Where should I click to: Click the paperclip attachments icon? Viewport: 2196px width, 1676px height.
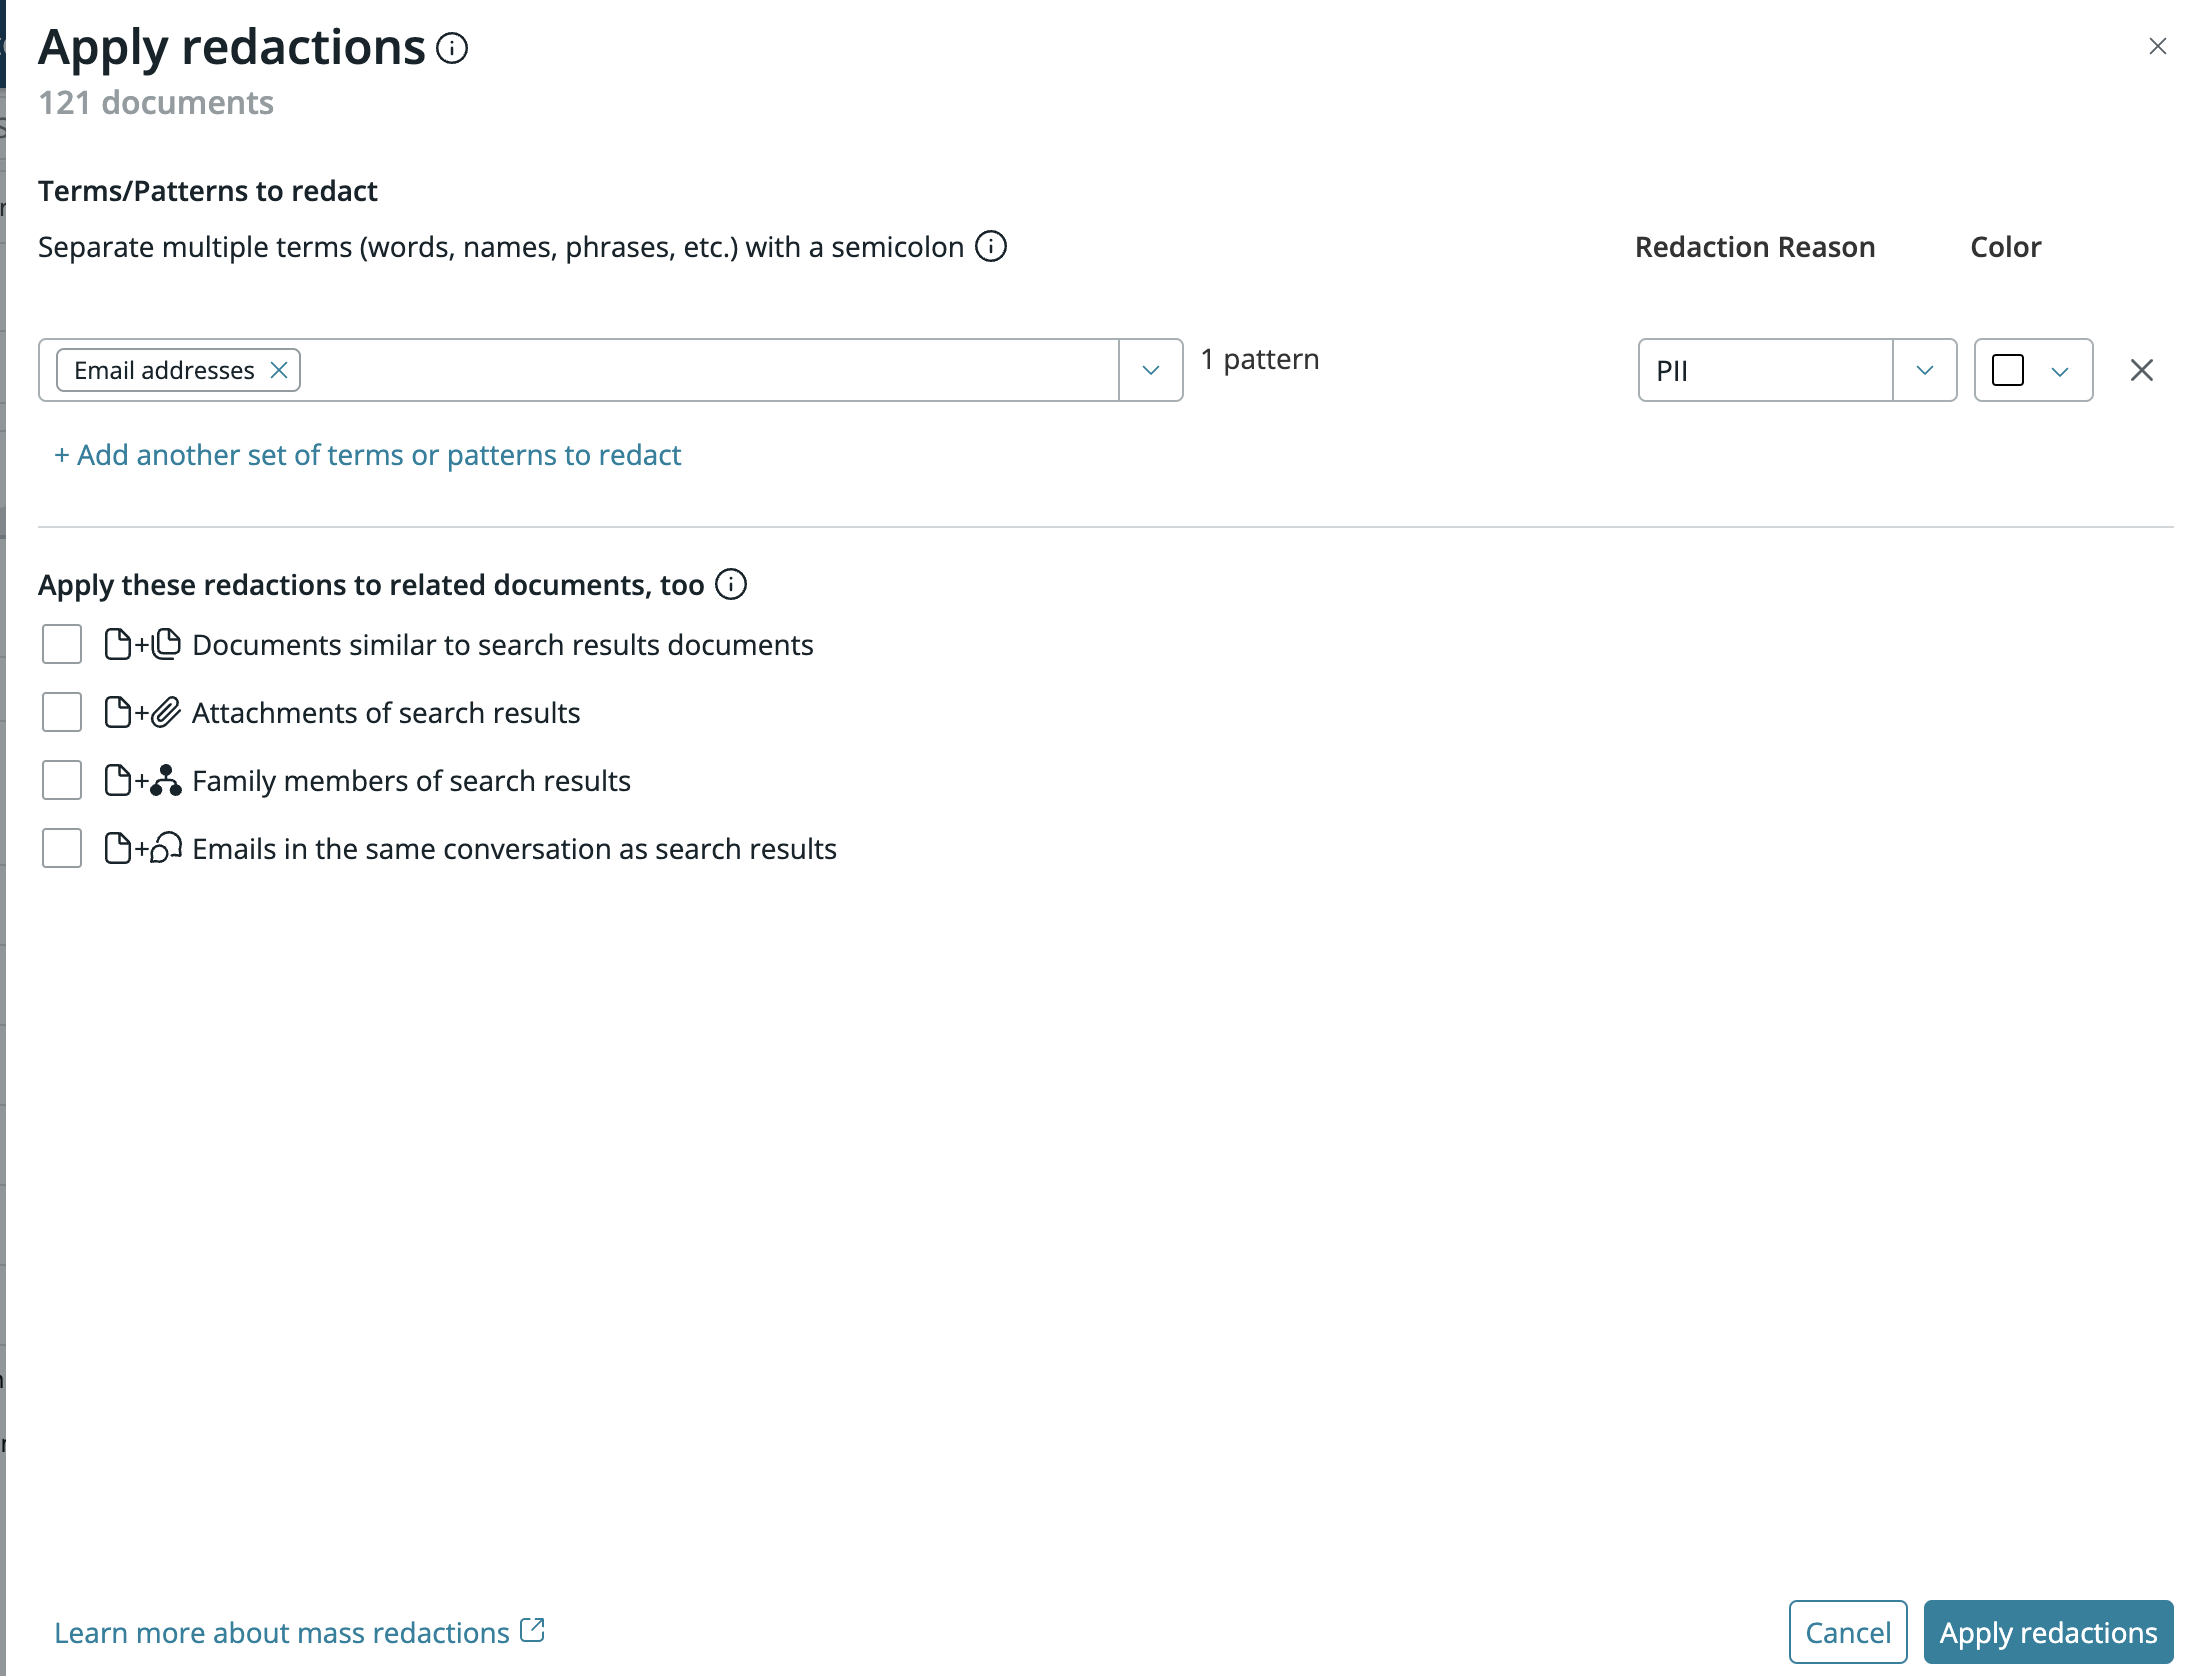tap(166, 712)
